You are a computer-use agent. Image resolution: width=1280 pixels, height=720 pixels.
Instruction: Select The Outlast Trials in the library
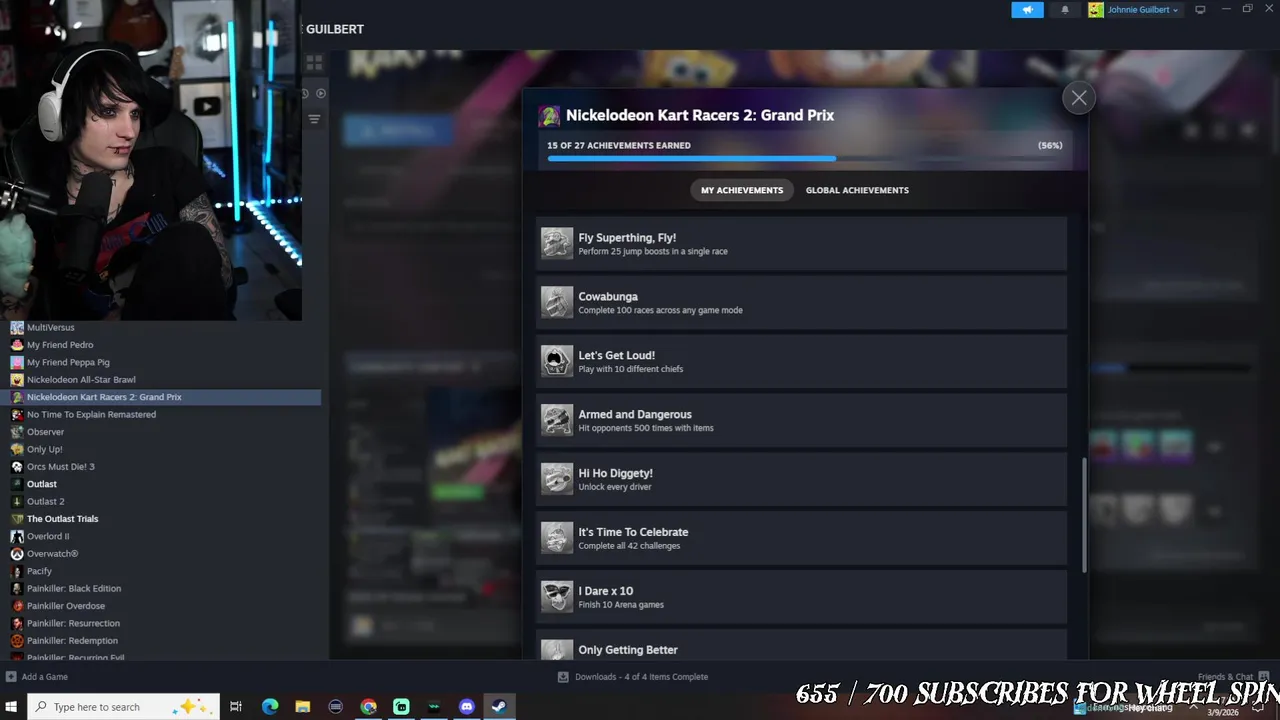62,519
